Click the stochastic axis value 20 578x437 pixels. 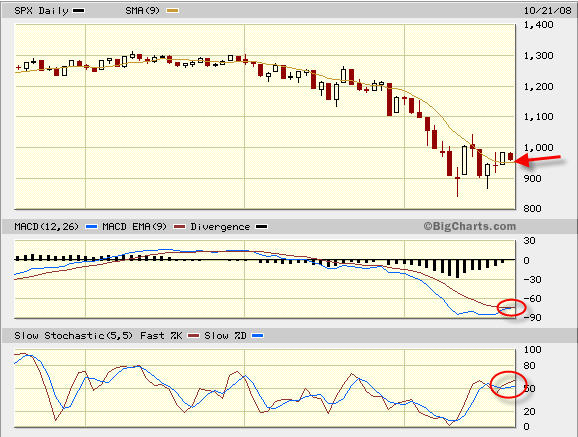529,412
